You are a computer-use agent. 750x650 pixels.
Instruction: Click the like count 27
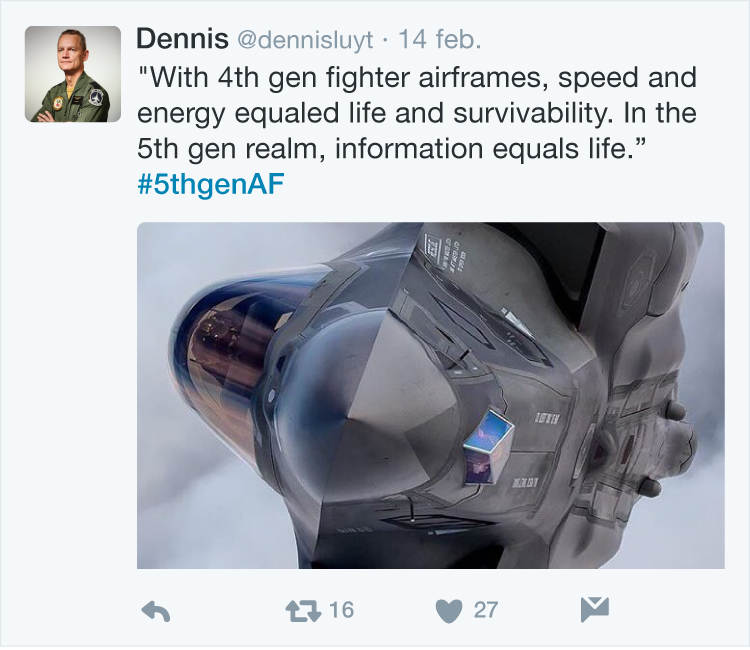click(485, 609)
